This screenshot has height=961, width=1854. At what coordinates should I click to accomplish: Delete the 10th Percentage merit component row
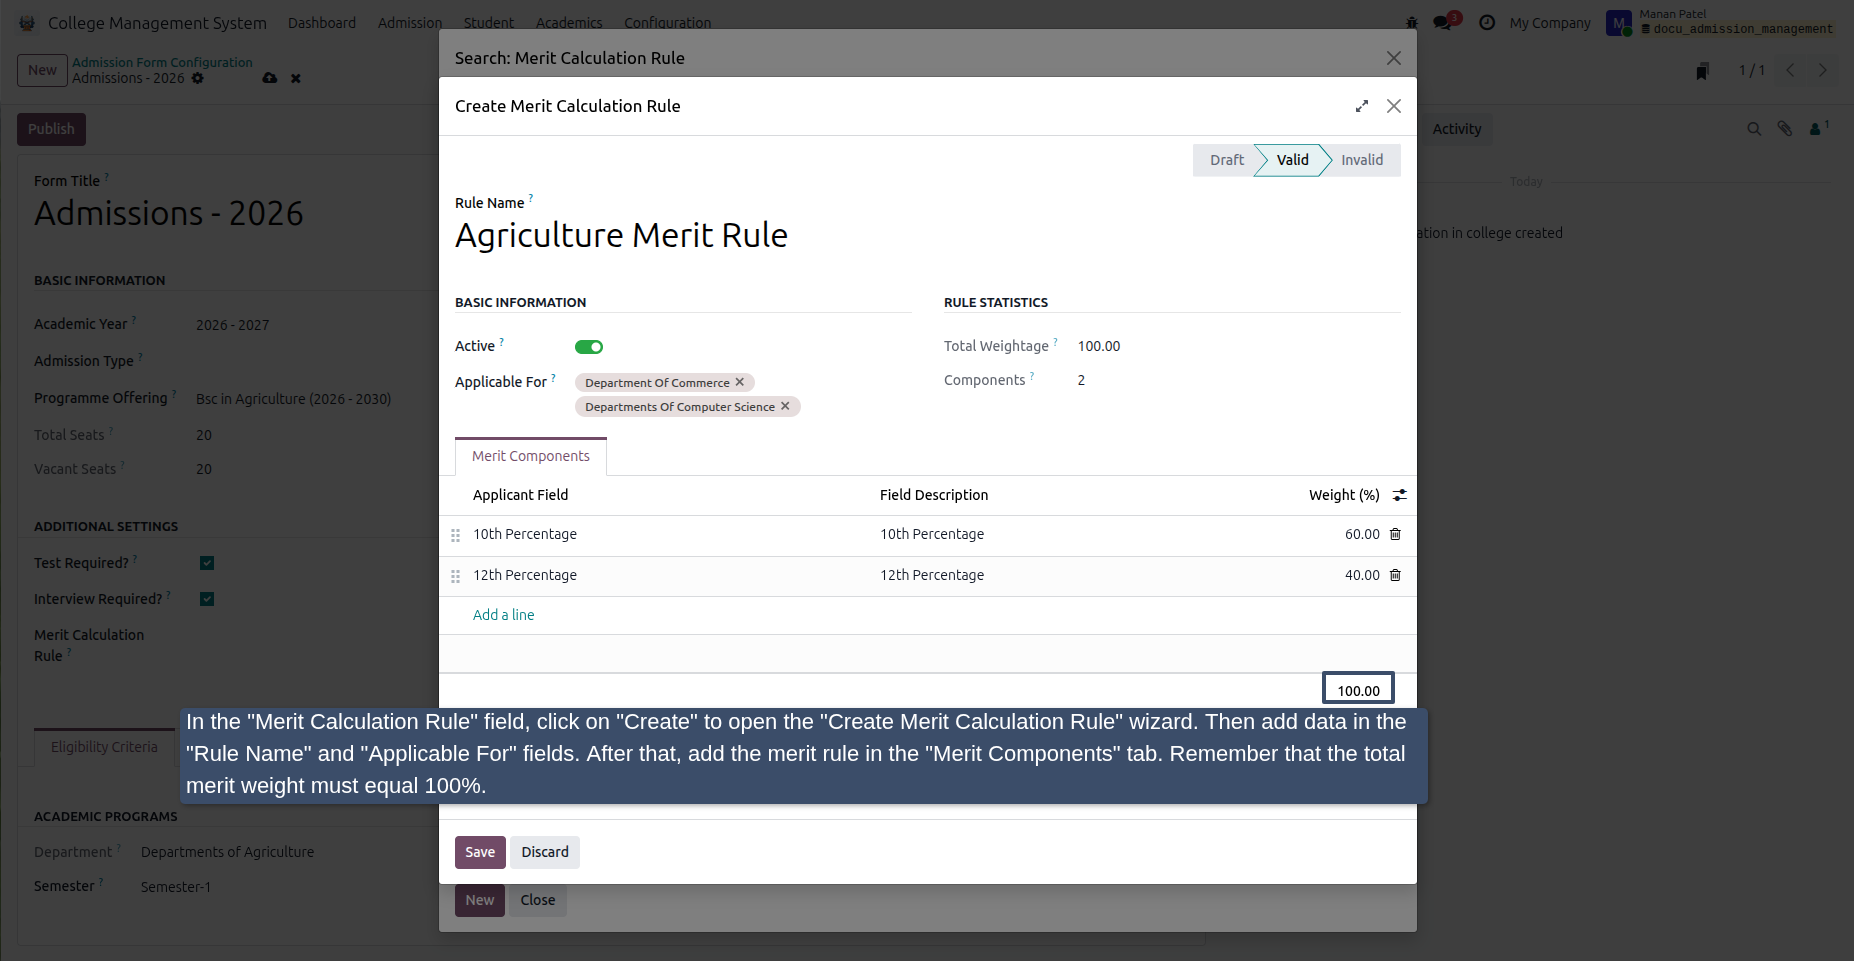pos(1395,534)
